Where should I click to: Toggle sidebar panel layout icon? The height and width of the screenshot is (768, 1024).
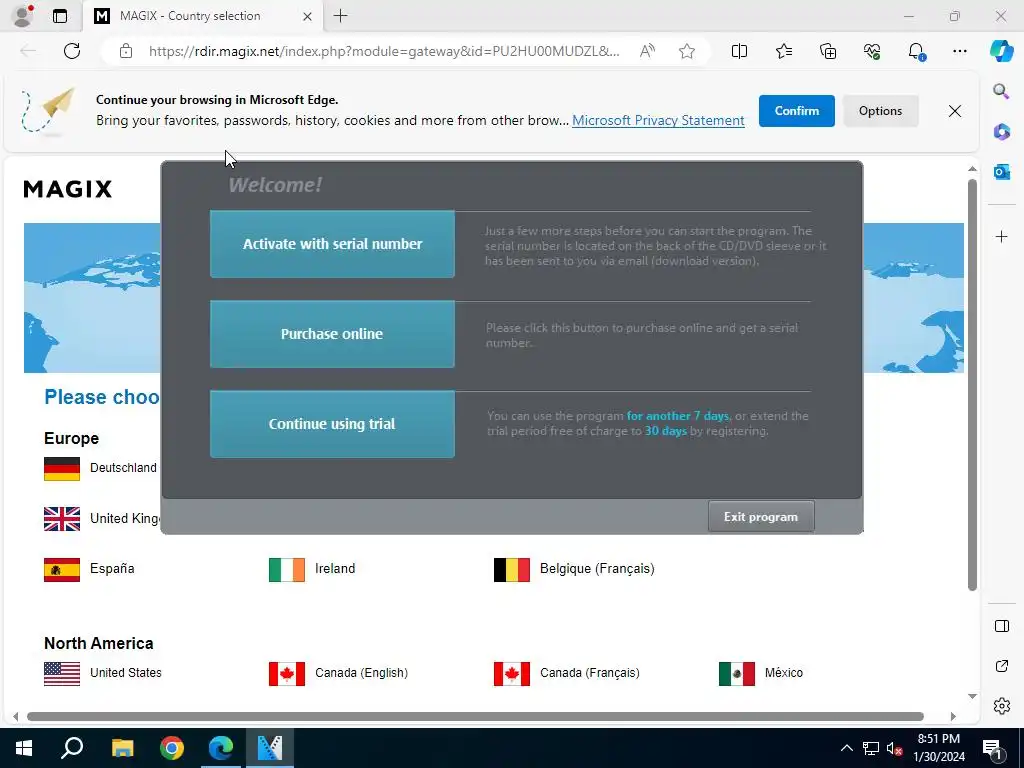1001,626
